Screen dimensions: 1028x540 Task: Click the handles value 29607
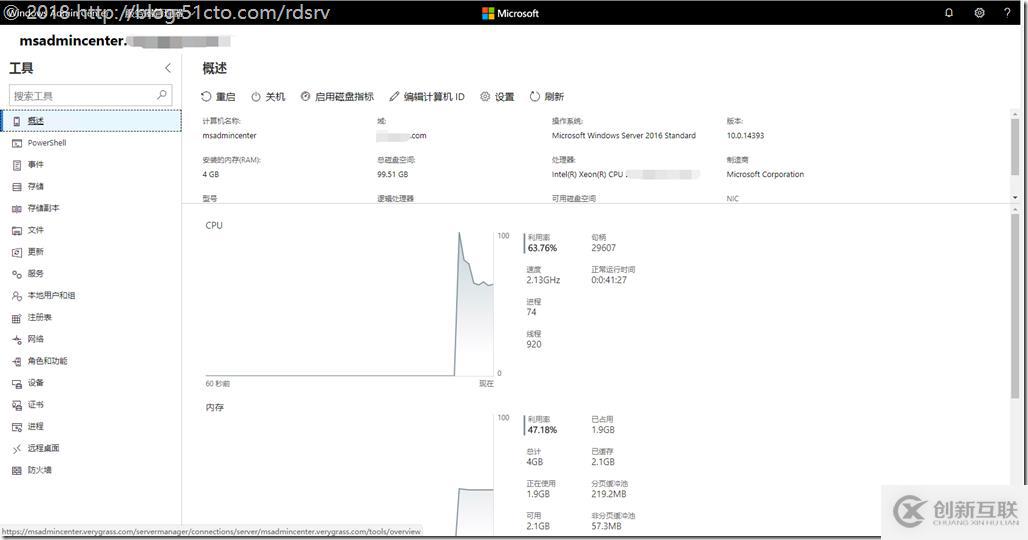[604, 248]
